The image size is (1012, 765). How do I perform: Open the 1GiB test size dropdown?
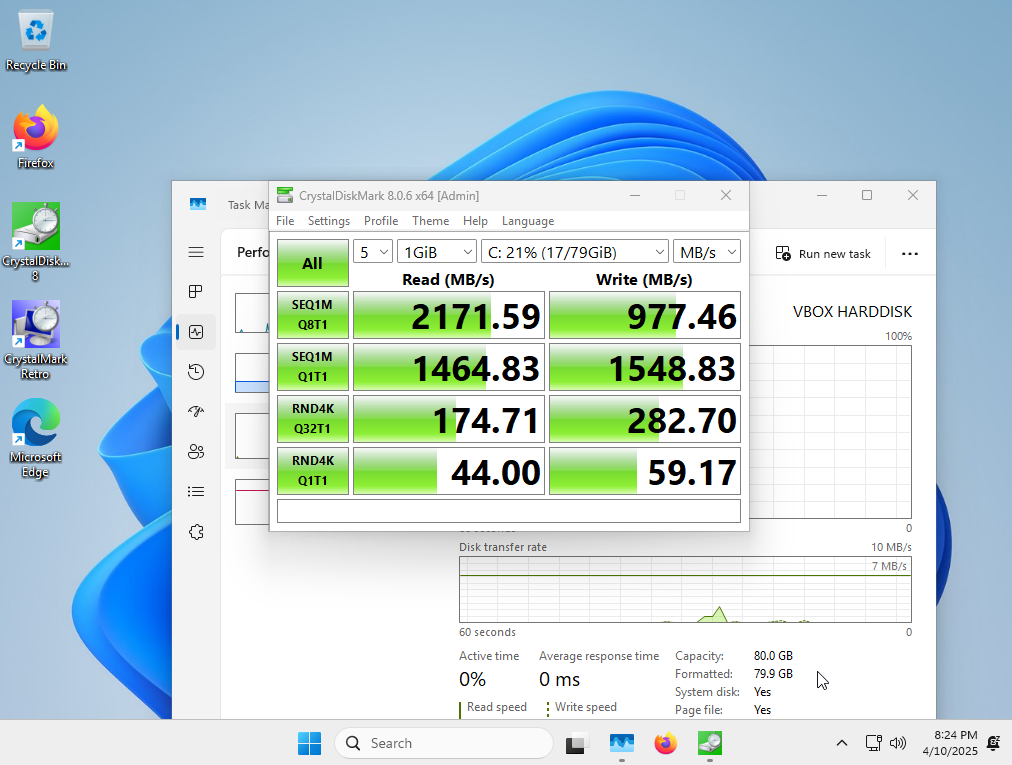point(436,252)
